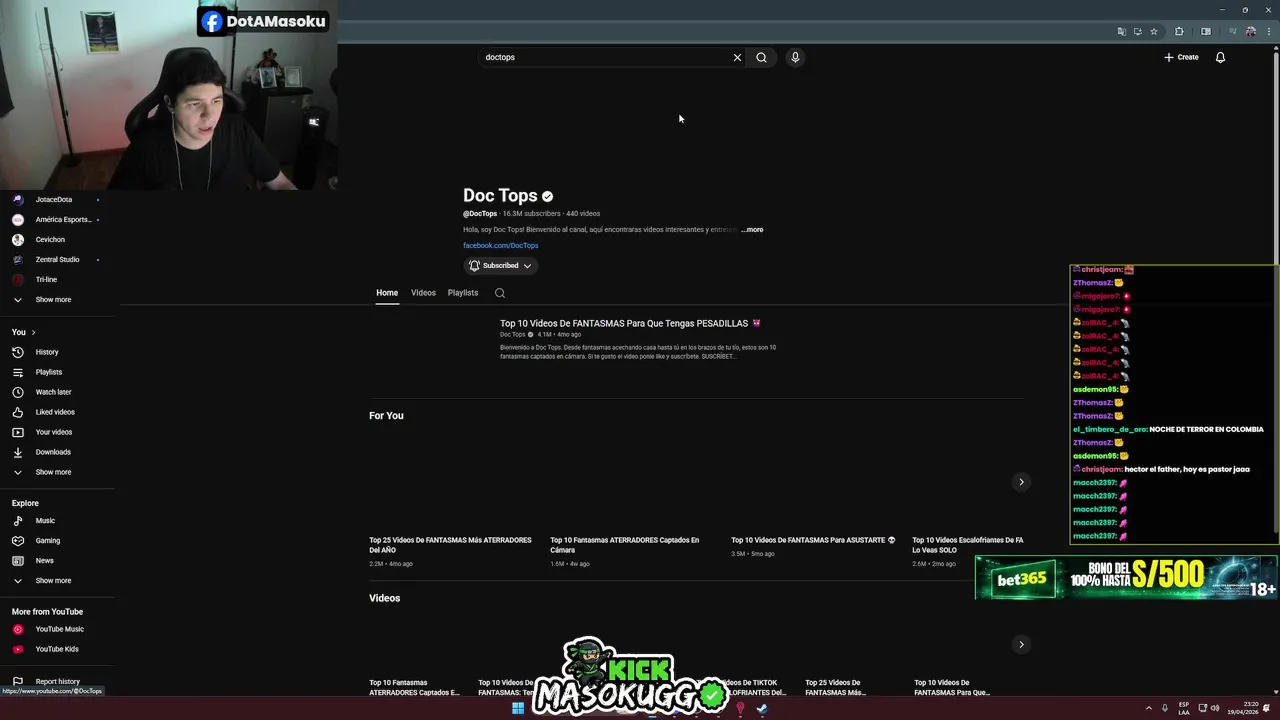Click the @DocTops handle
Image resolution: width=1280 pixels, height=720 pixels.
(480, 213)
